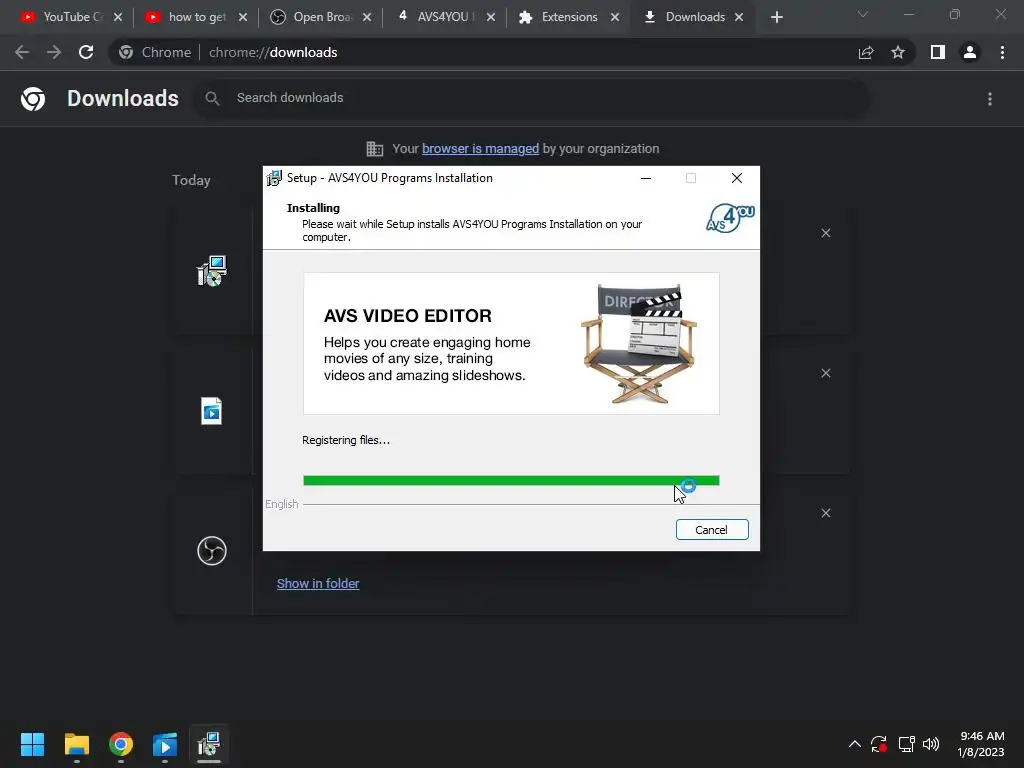Open the browser is managed link
This screenshot has height=768, width=1024.
pos(480,148)
